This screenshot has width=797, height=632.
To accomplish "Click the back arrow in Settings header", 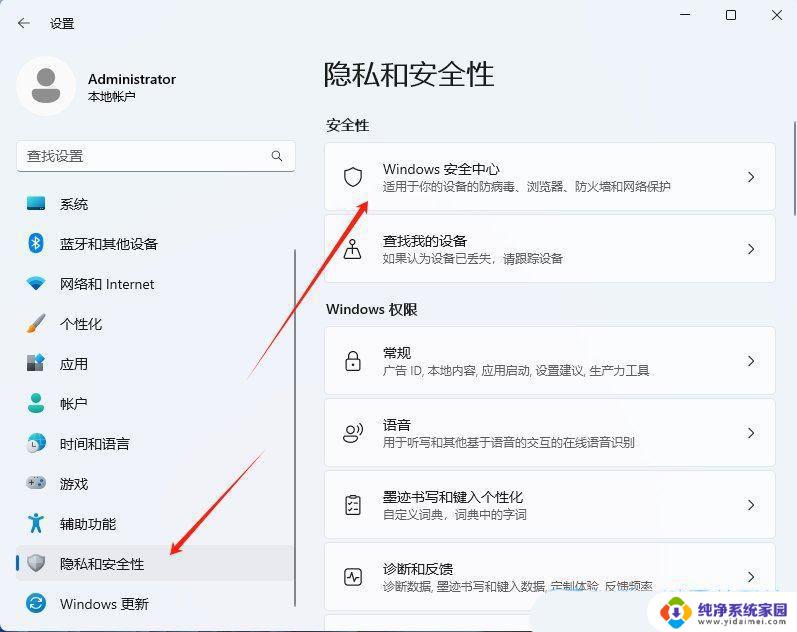I will point(24,23).
